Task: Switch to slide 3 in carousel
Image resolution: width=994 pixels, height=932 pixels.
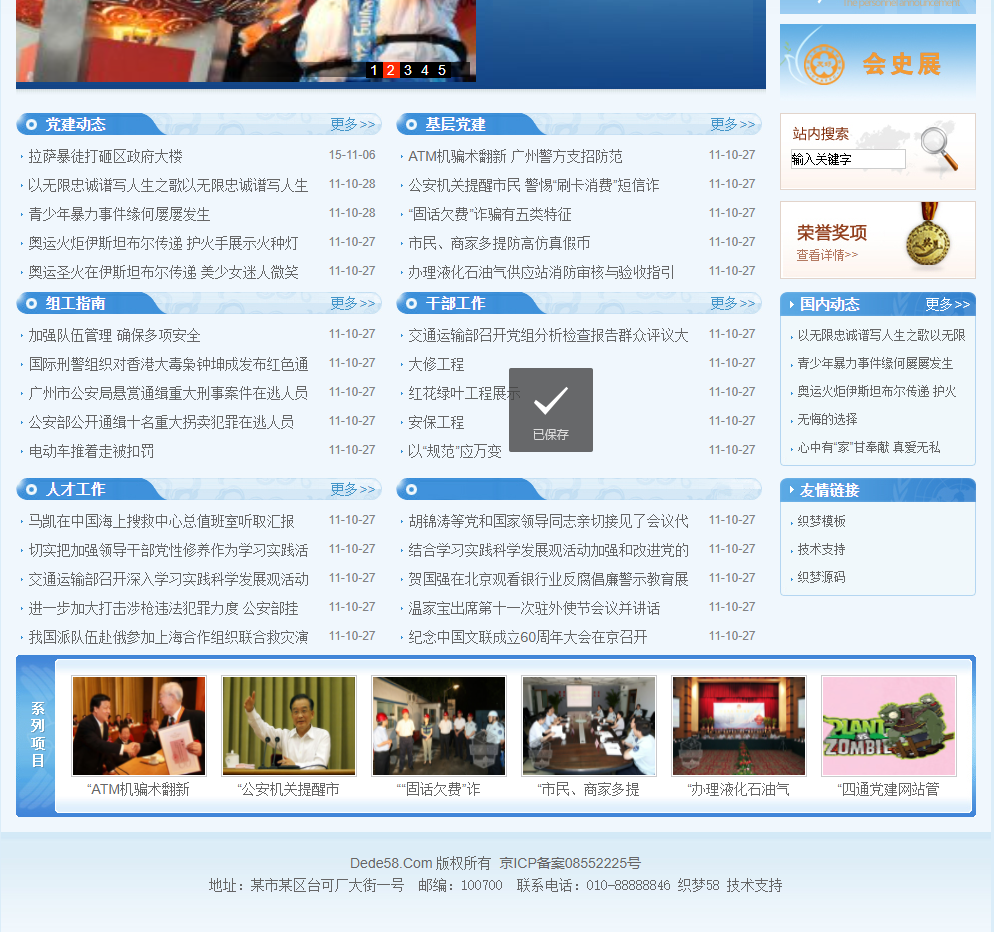Action: pyautogui.click(x=408, y=70)
